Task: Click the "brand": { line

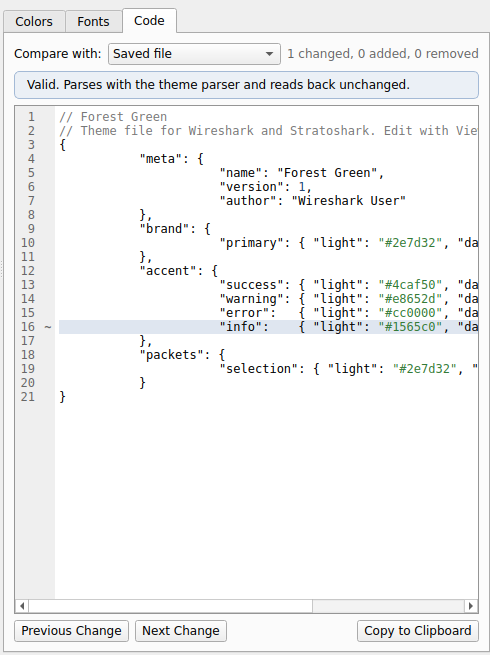Action: 175,228
